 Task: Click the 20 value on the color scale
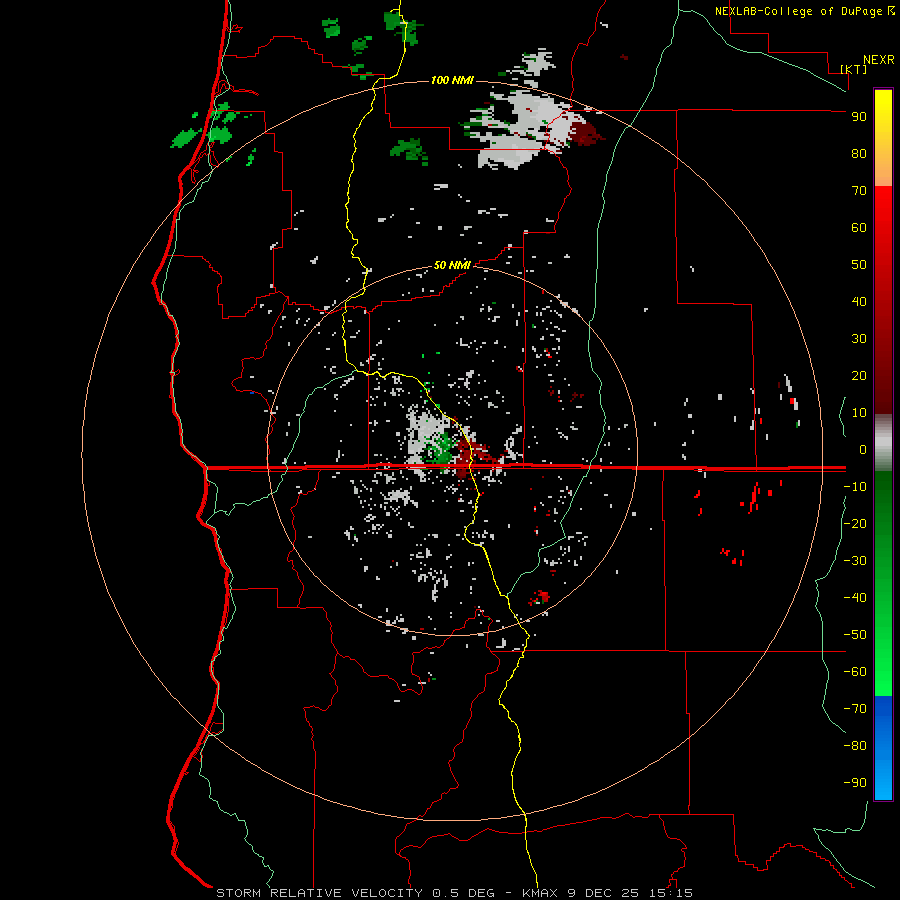[x=859, y=376]
